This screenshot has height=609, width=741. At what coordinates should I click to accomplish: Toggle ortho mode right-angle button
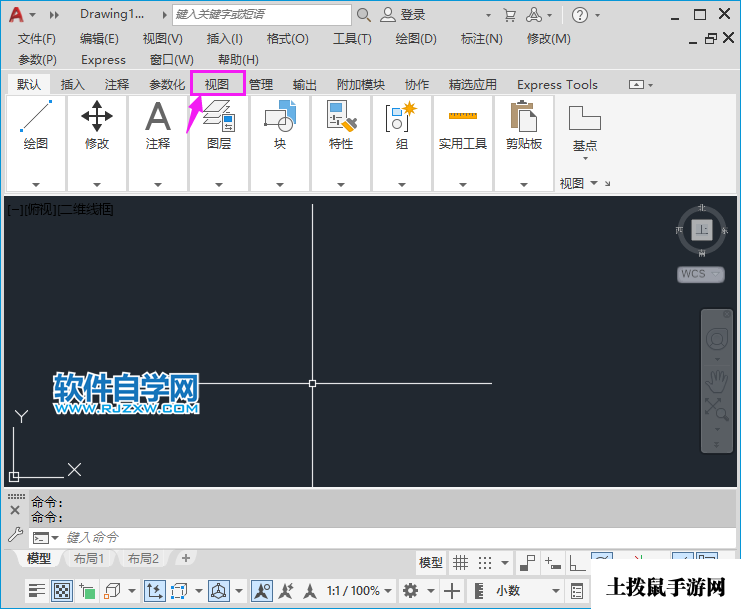(x=577, y=563)
